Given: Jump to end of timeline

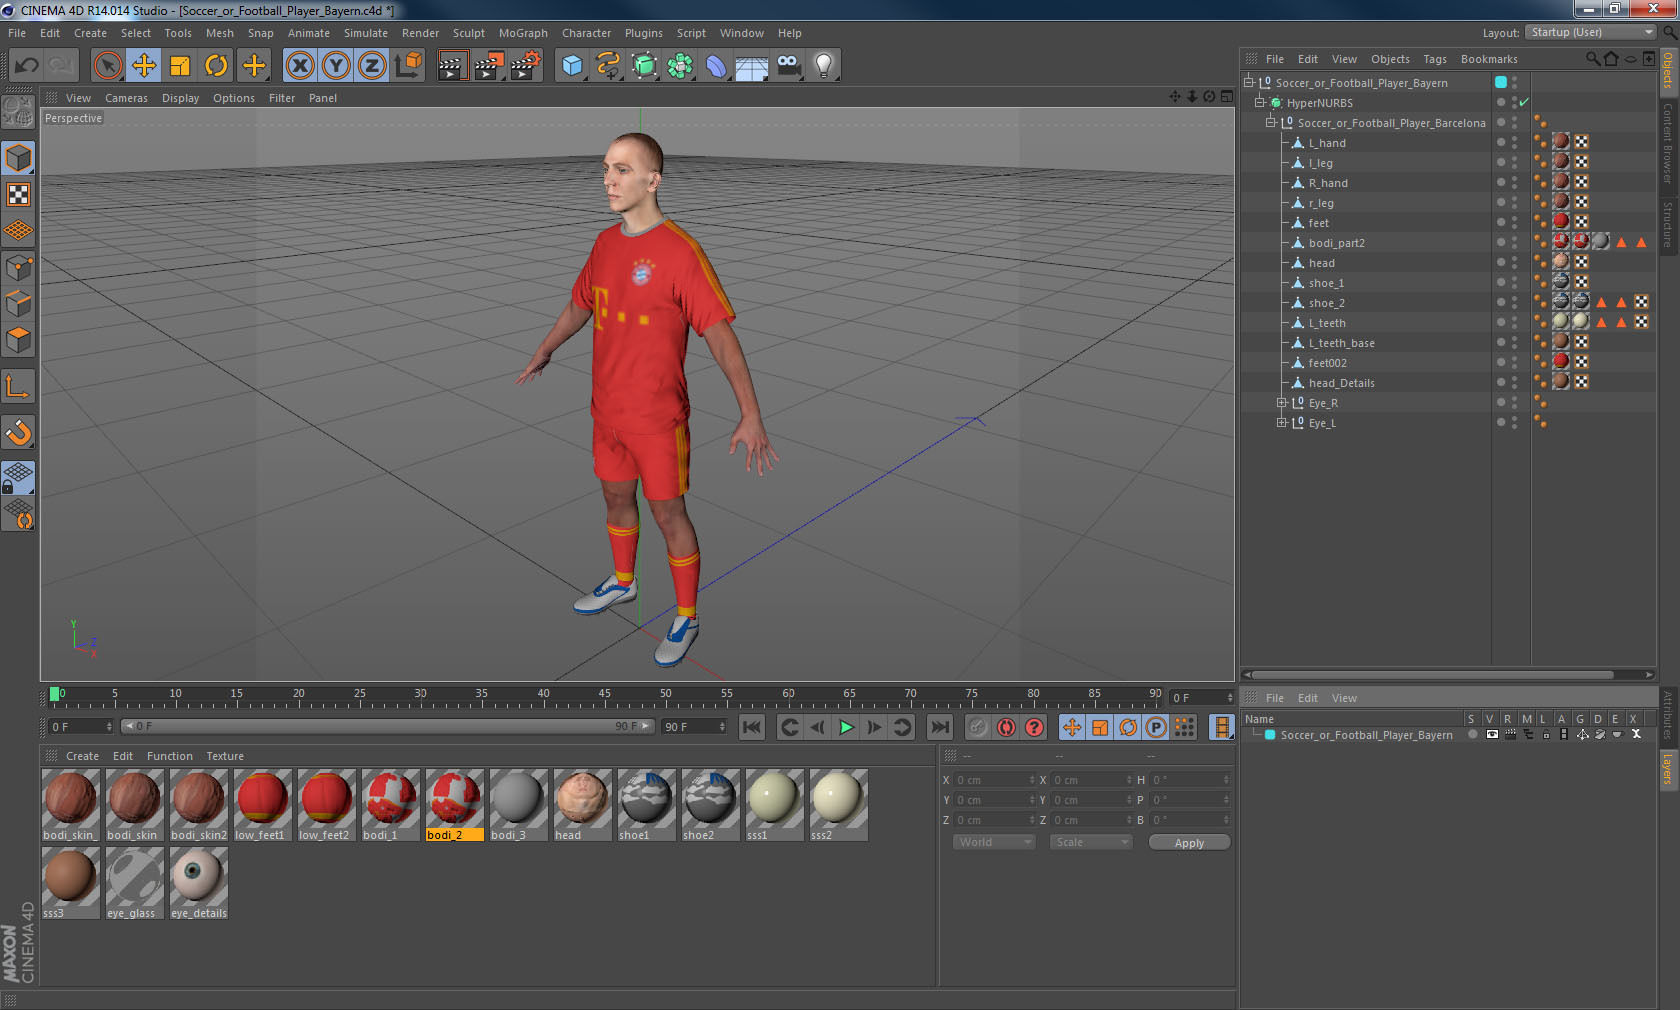Looking at the screenshot, I should click(940, 727).
